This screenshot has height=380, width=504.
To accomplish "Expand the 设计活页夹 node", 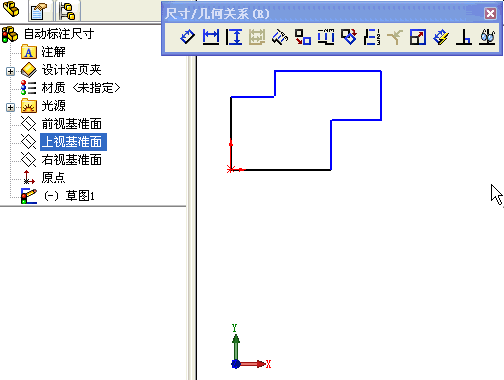I will [x=10, y=71].
